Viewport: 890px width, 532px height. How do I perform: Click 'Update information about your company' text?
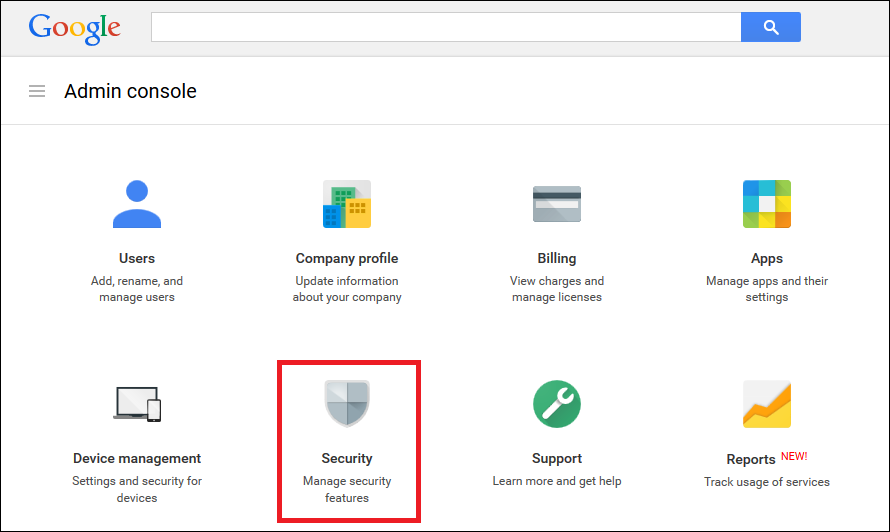point(347,289)
